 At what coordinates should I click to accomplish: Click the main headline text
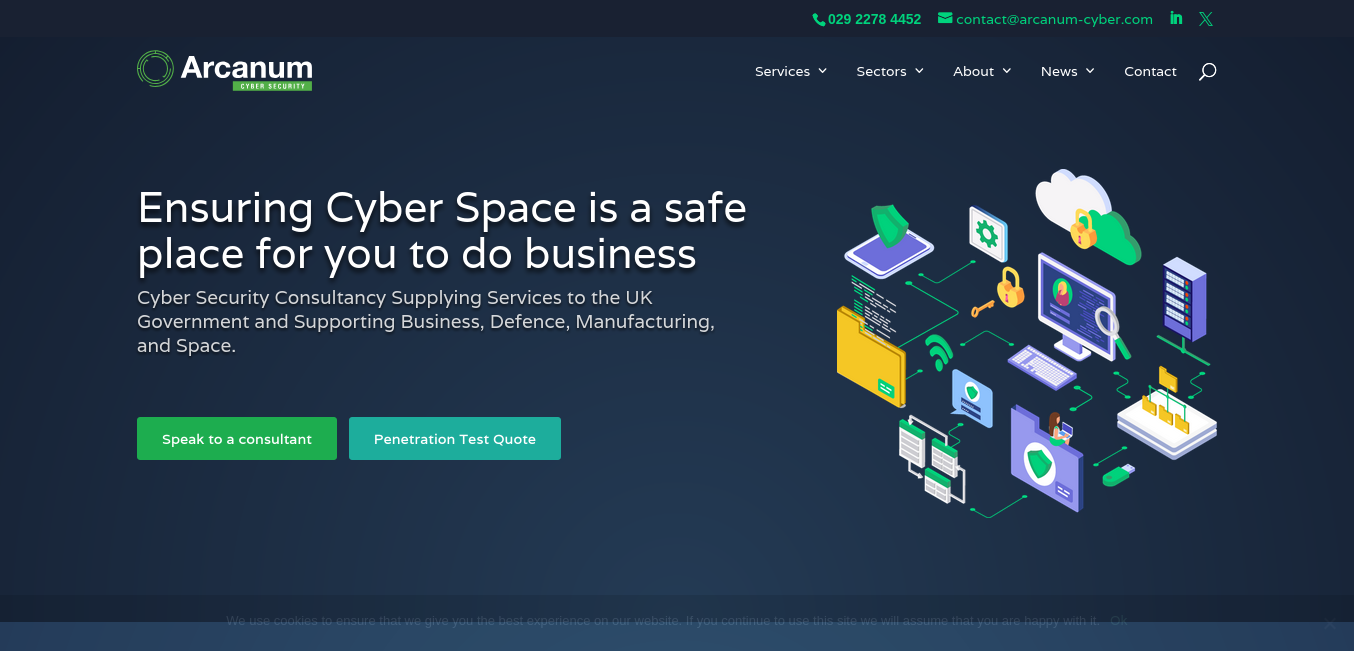tap(442, 231)
